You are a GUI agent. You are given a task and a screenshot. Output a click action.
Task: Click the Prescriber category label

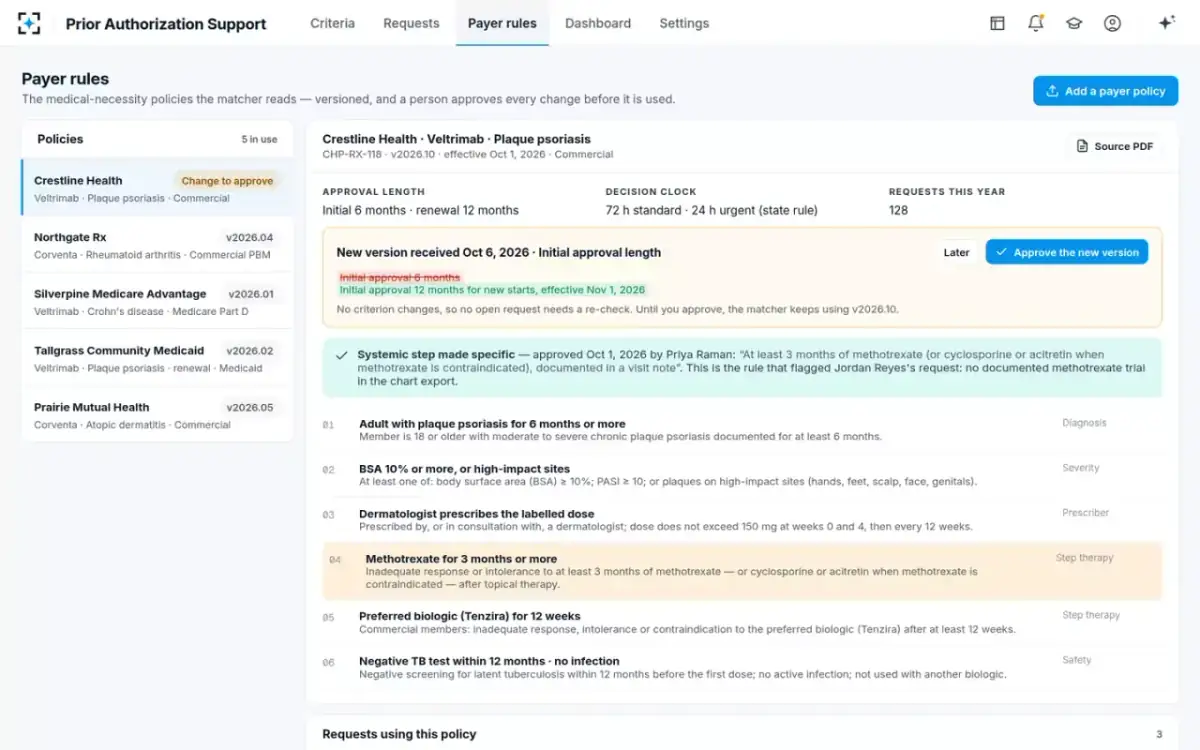coord(1085,513)
